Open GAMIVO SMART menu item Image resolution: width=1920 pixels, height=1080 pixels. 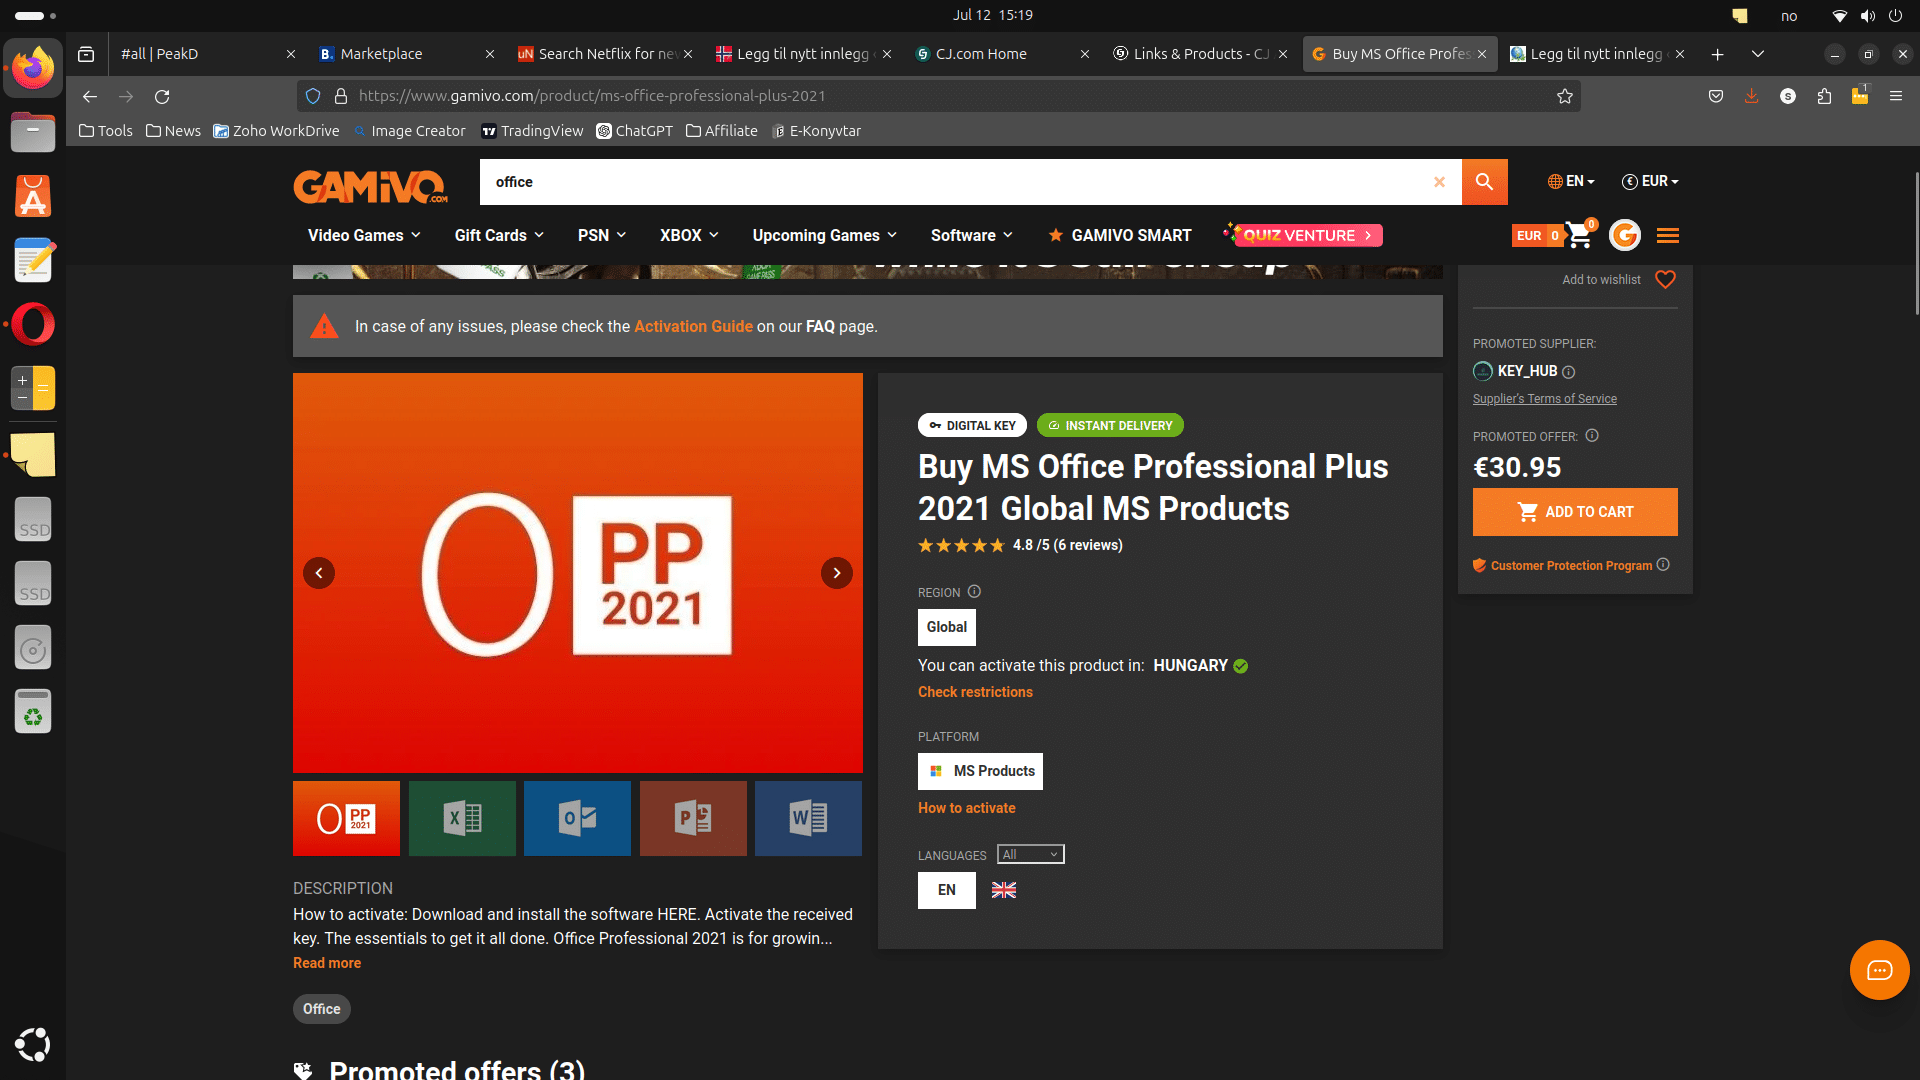[1119, 235]
